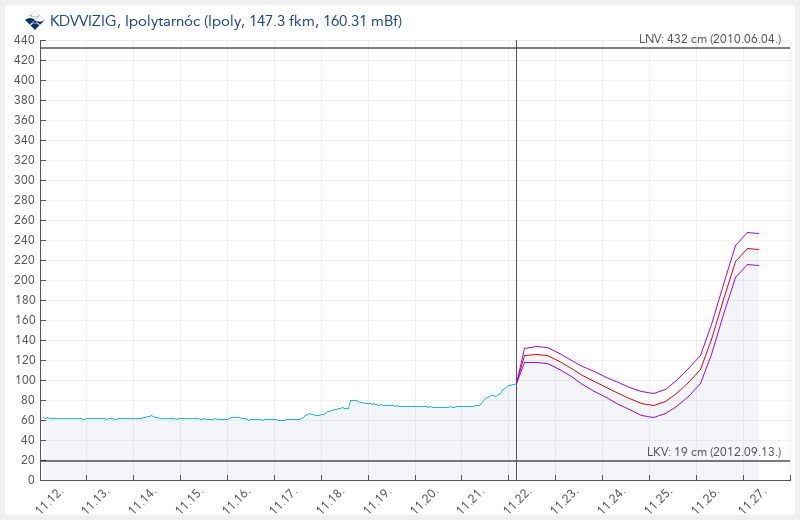The image size is (800, 520).
Task: Click the blue measured line bump near 11.18.
Action: [x=352, y=400]
